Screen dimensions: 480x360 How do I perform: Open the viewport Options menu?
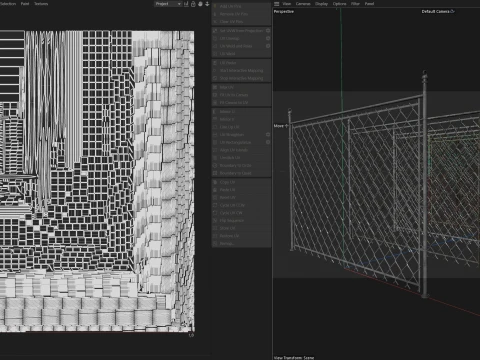pyautogui.click(x=339, y=4)
